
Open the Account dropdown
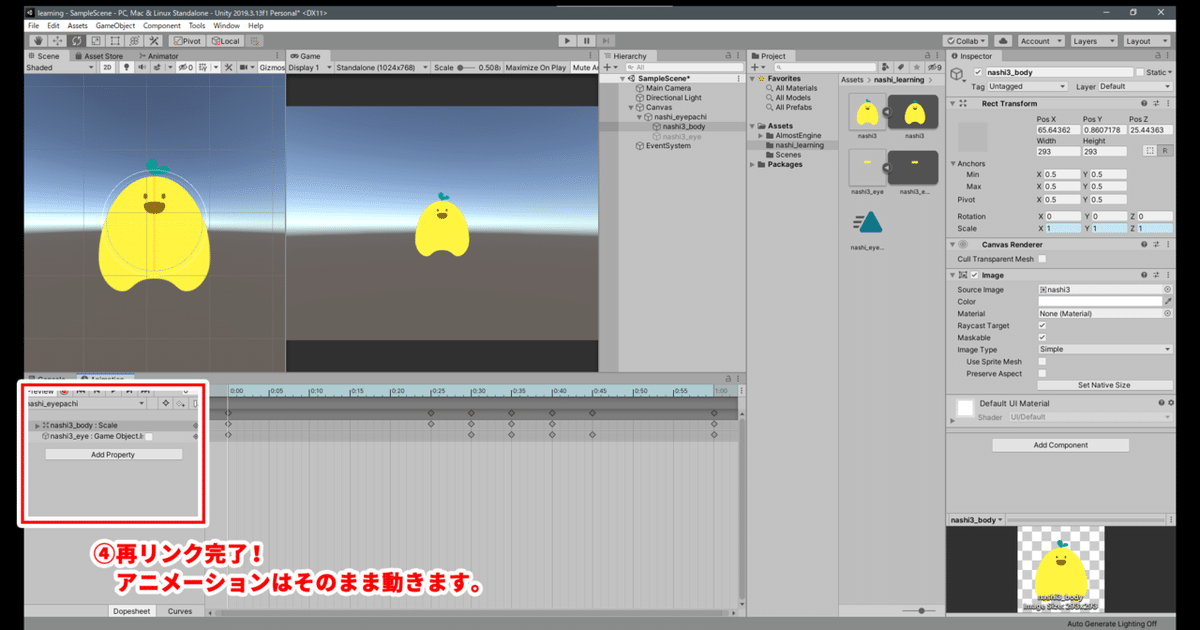(x=1041, y=41)
